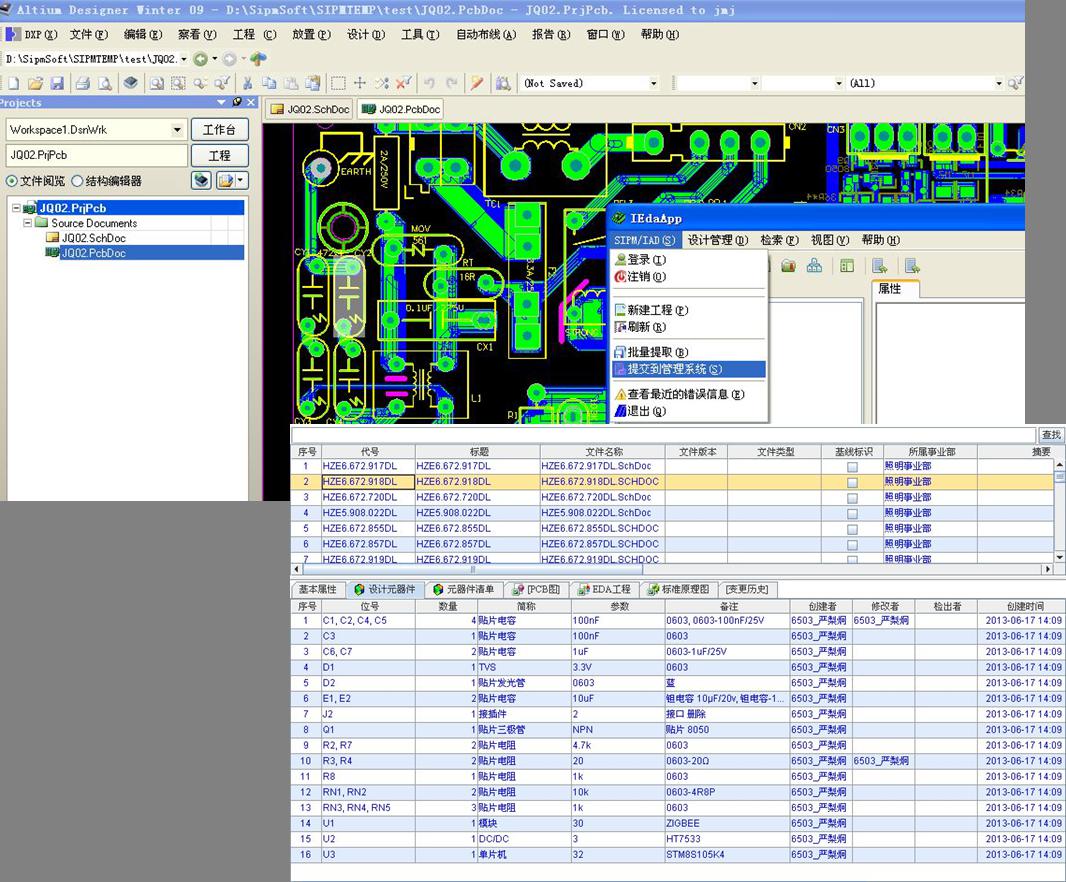Select the 结构编辑器 radio button

tap(77, 181)
